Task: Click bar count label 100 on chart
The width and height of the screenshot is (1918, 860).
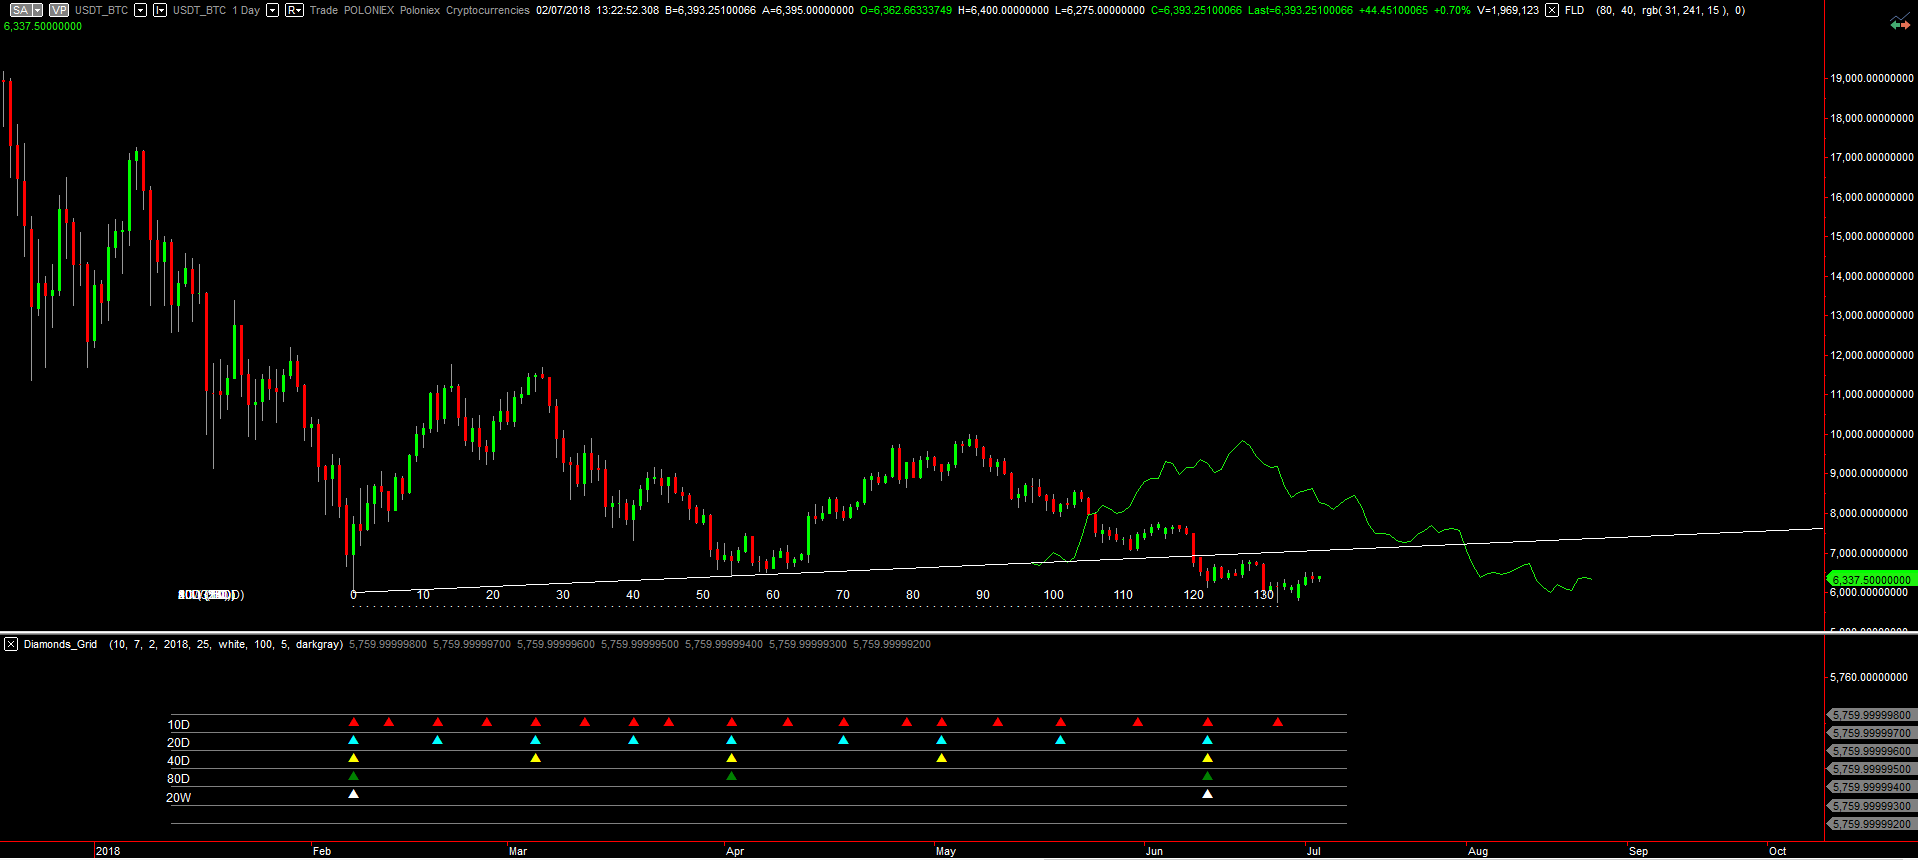Action: [1054, 595]
